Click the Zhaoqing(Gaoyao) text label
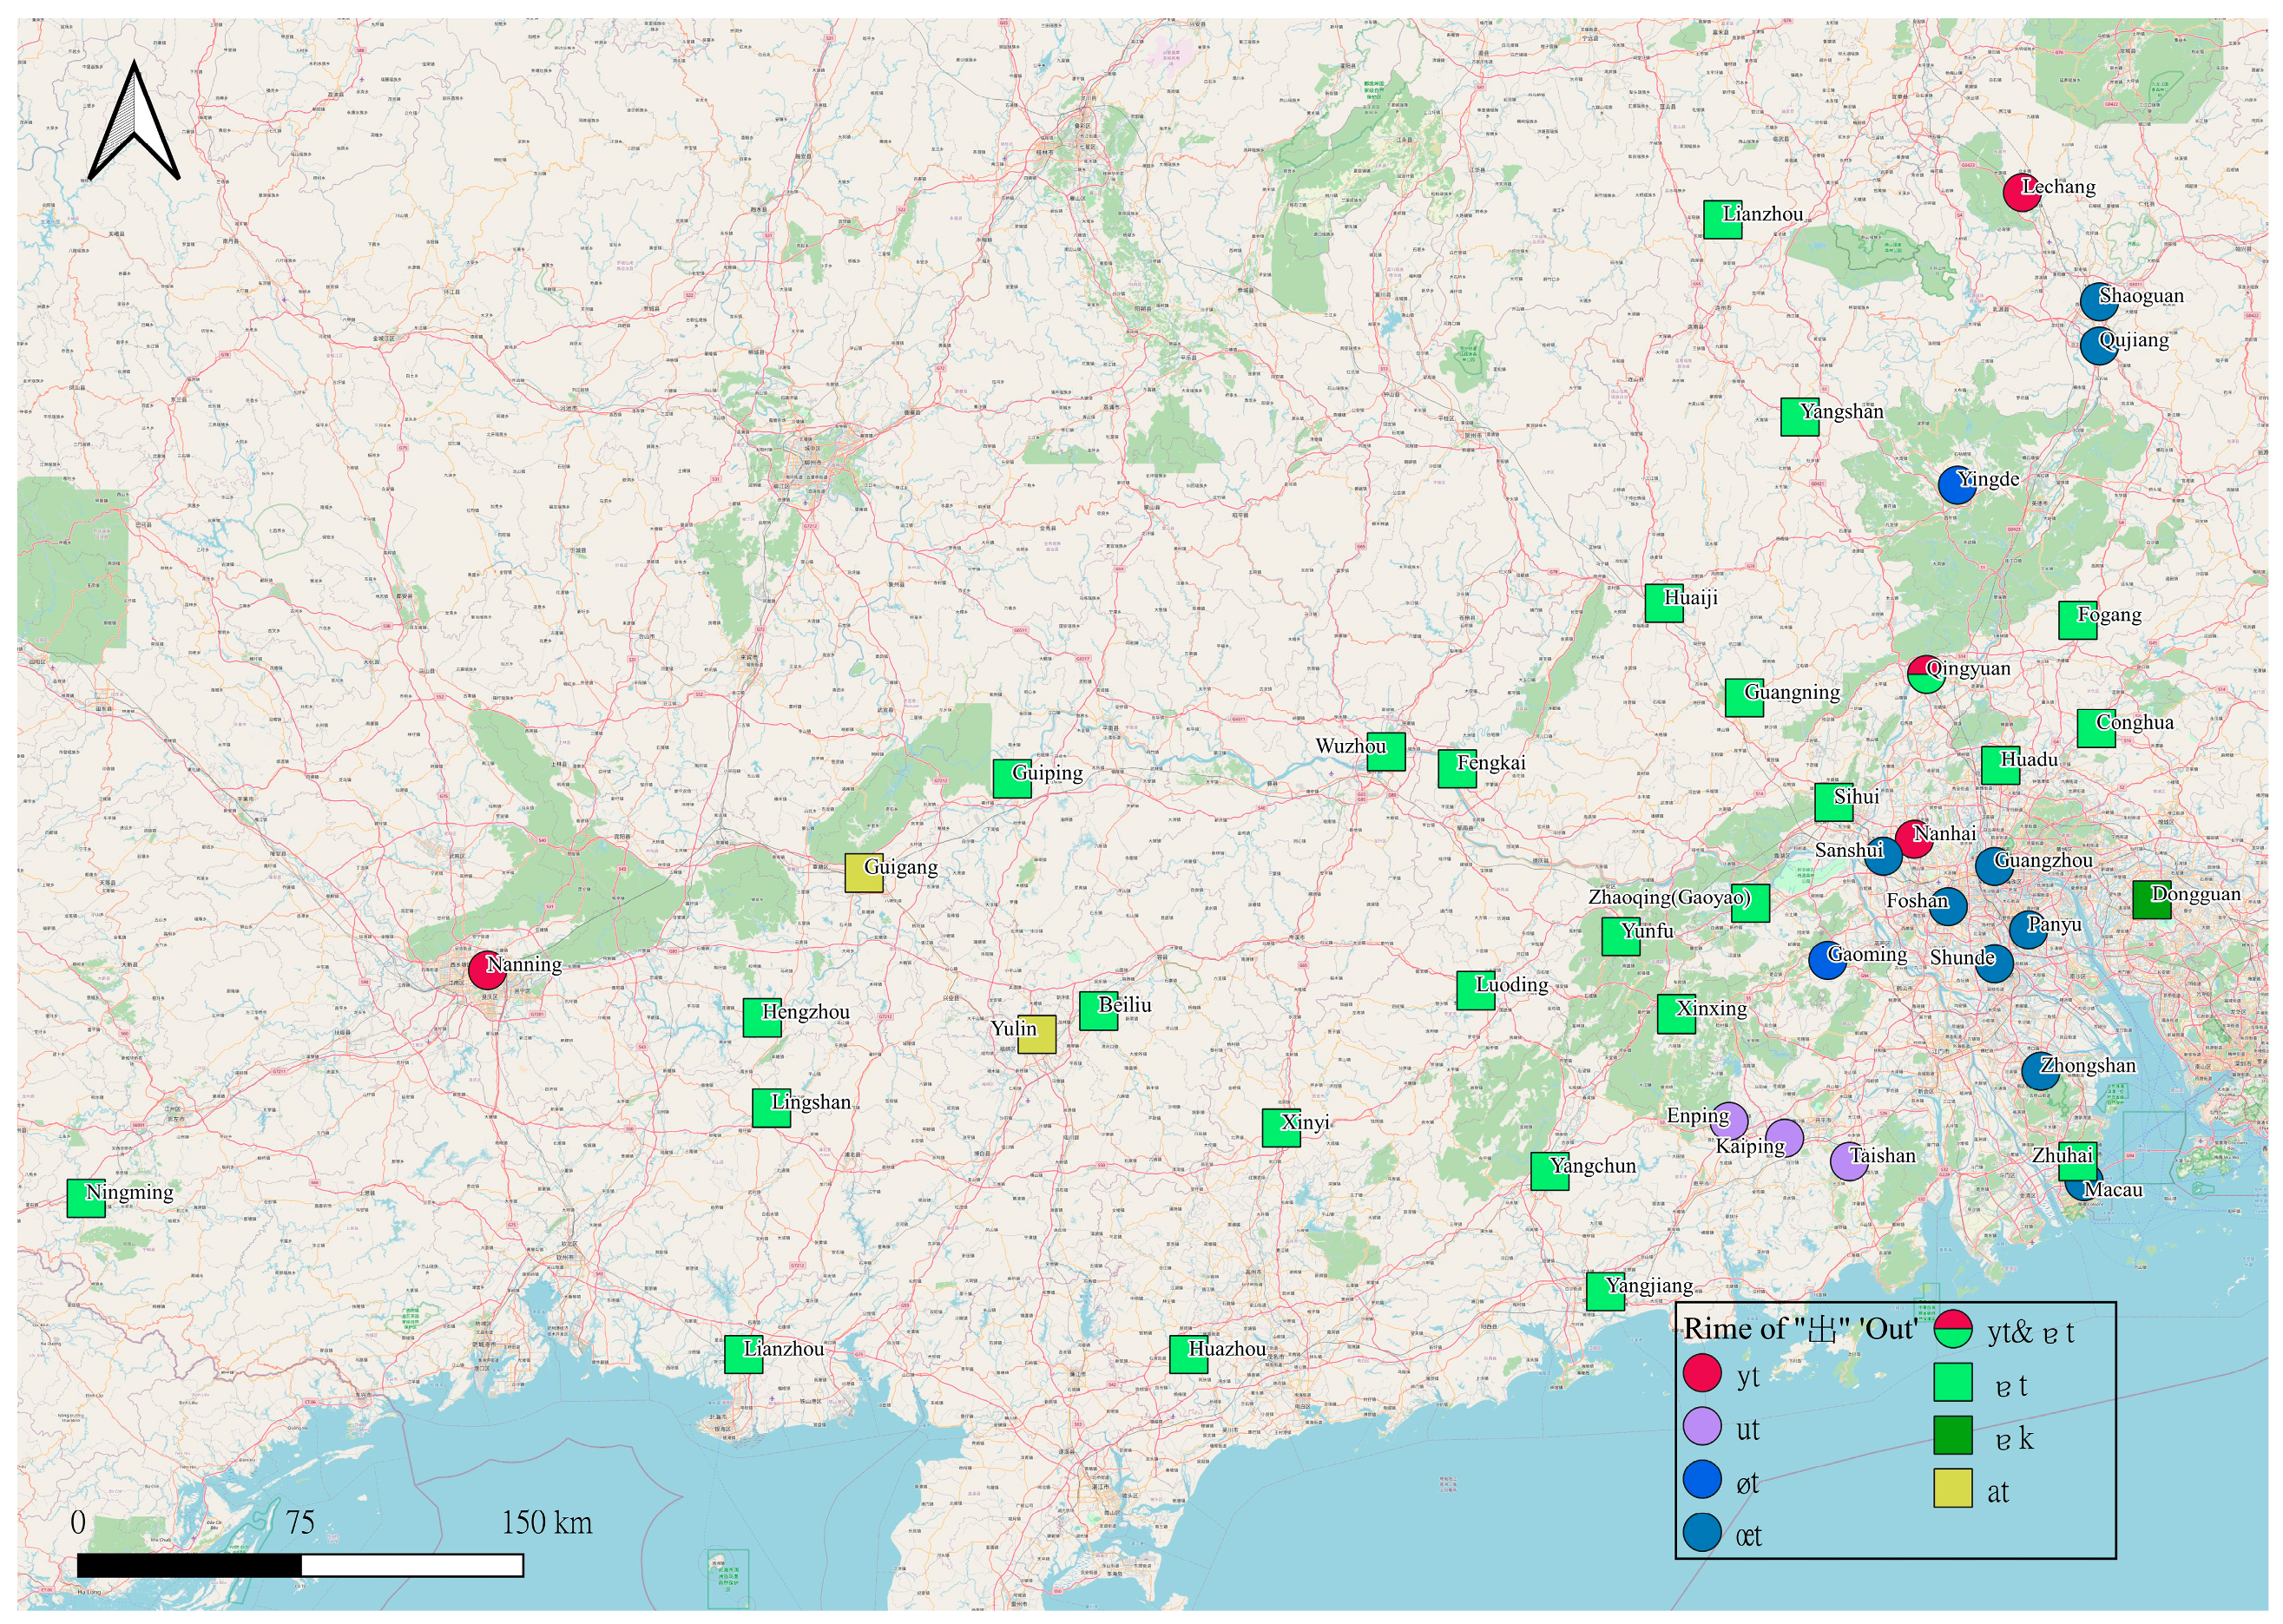 click(1669, 897)
